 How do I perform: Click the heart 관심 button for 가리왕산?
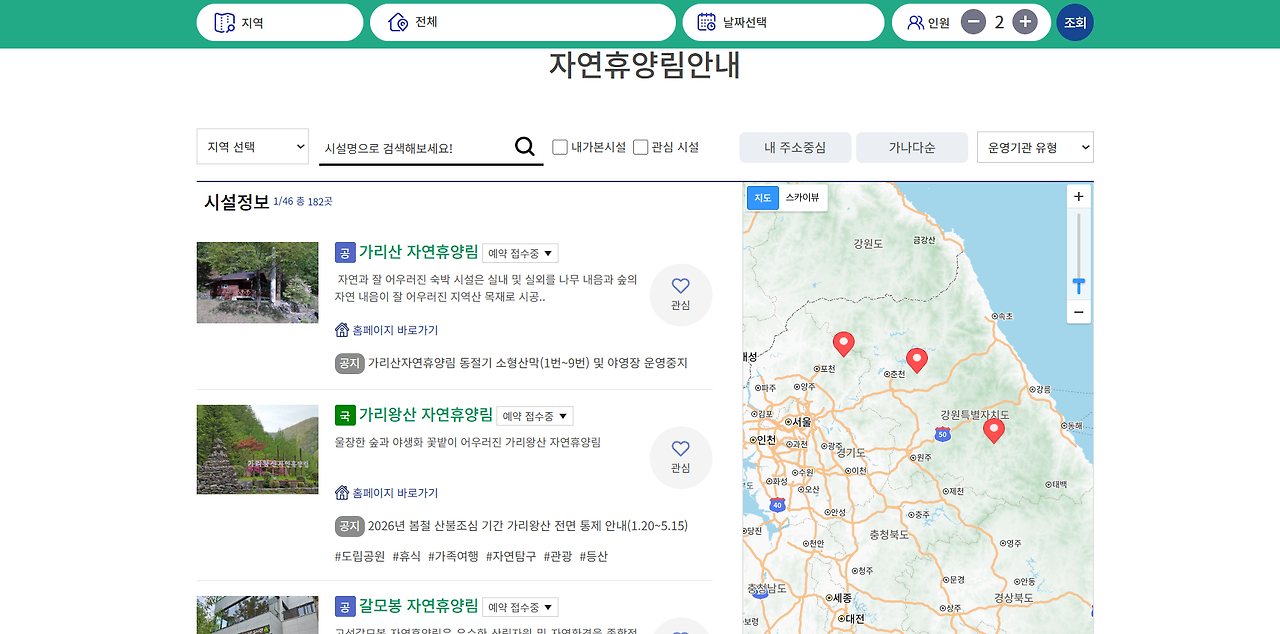pos(681,458)
